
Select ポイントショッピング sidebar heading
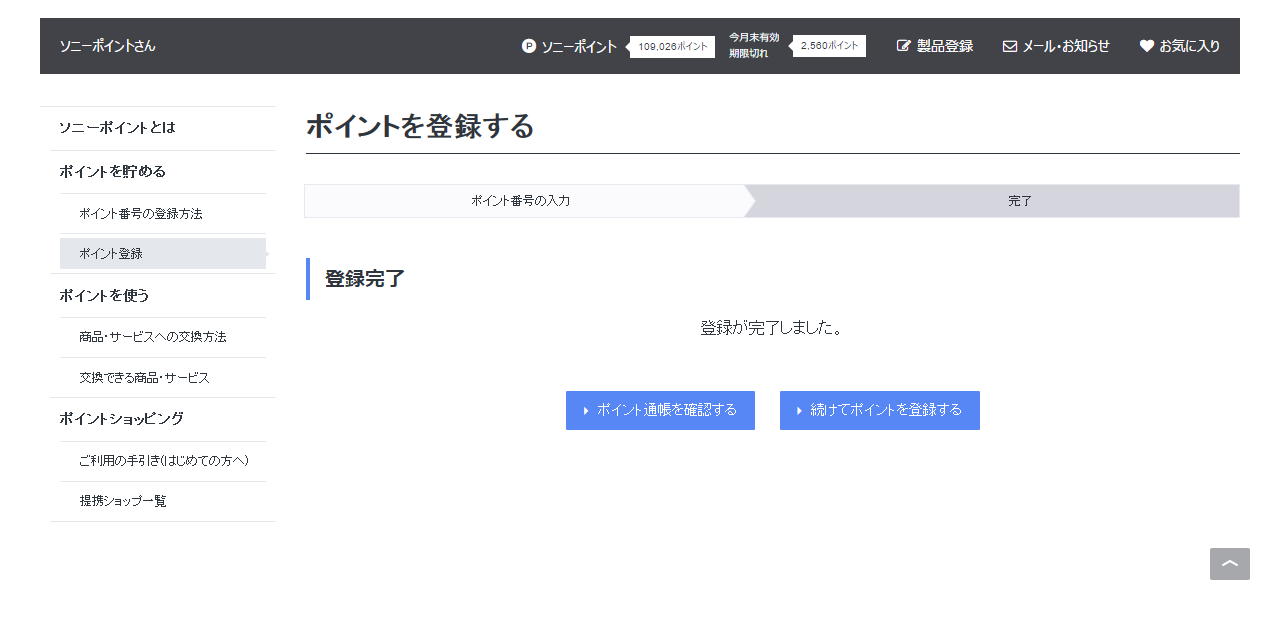pos(121,419)
